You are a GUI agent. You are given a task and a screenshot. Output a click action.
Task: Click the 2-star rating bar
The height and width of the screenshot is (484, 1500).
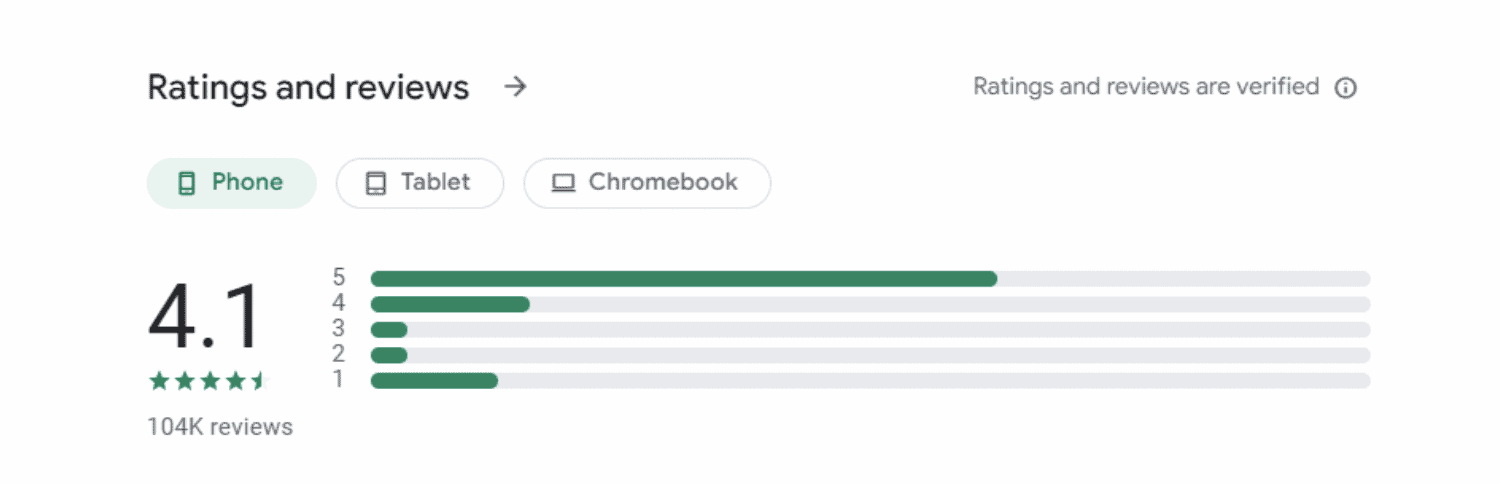[870, 355]
